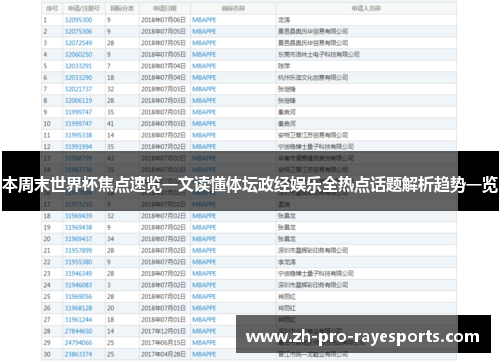Open registration number 32060250 link

[x=78, y=54]
